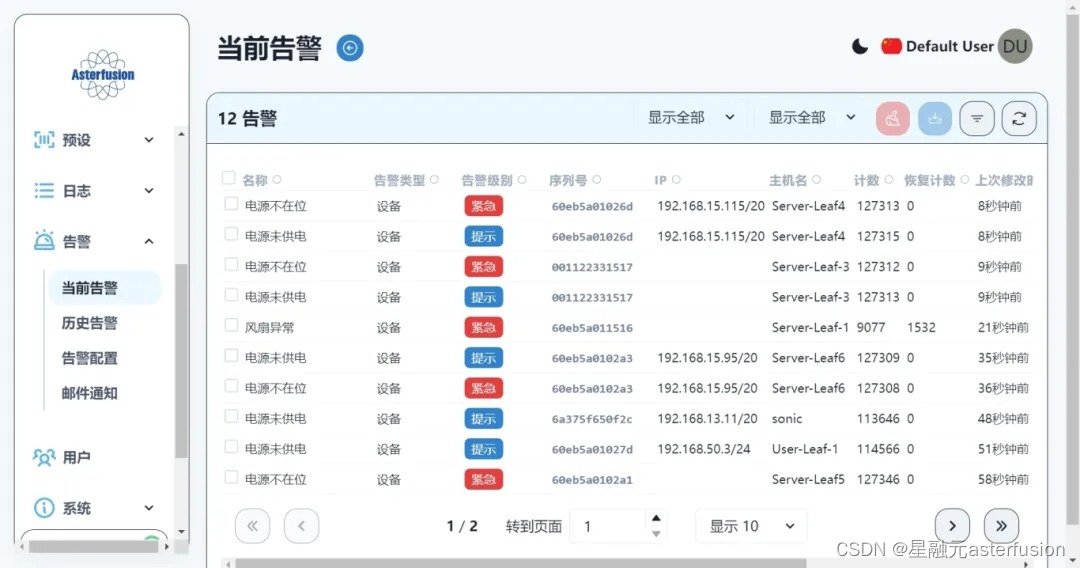The height and width of the screenshot is (568, 1080).
Task: Open the 显示 10 page size dropdown
Action: [751, 527]
